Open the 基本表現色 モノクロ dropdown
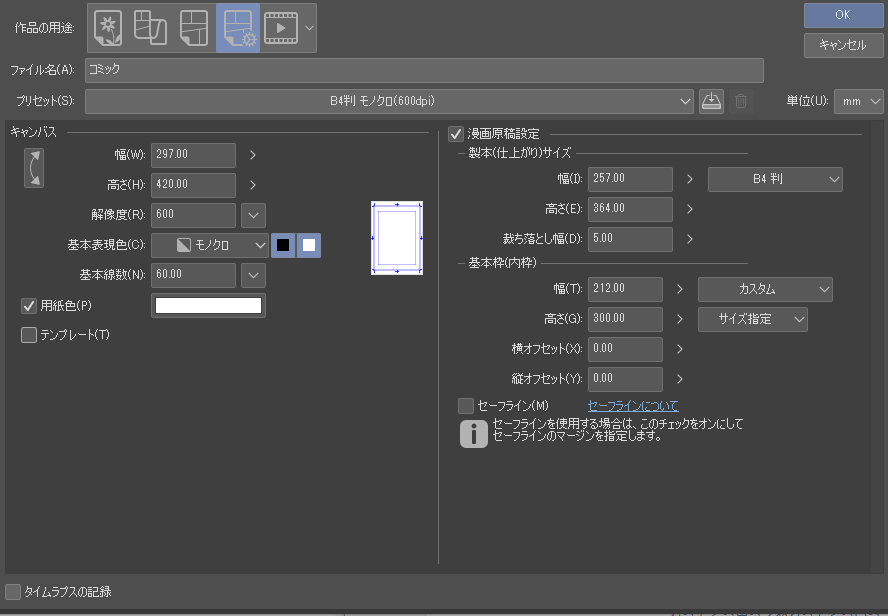 (x=210, y=245)
